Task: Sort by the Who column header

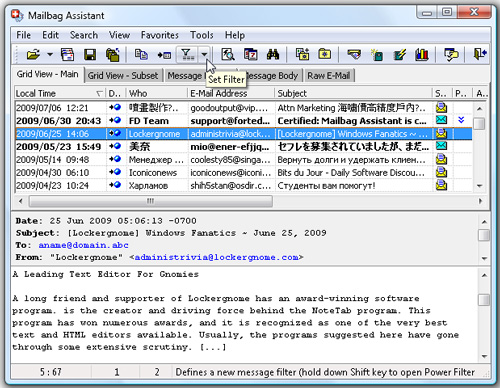Action: [x=157, y=93]
